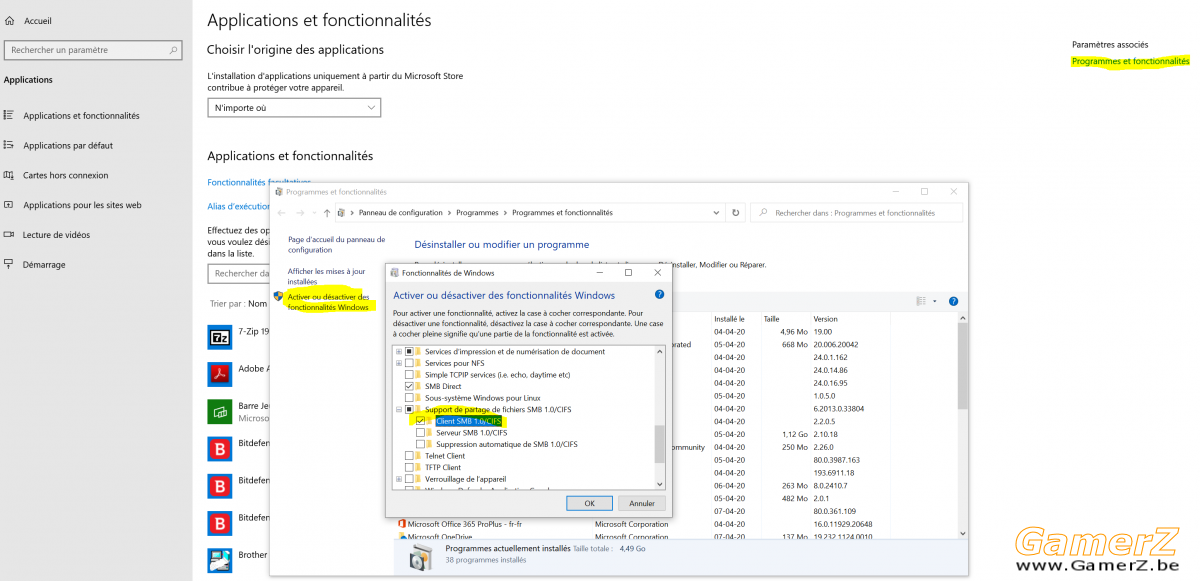
Task: Click the Accueil home icon in Settings sidebar
Action: coord(9,20)
